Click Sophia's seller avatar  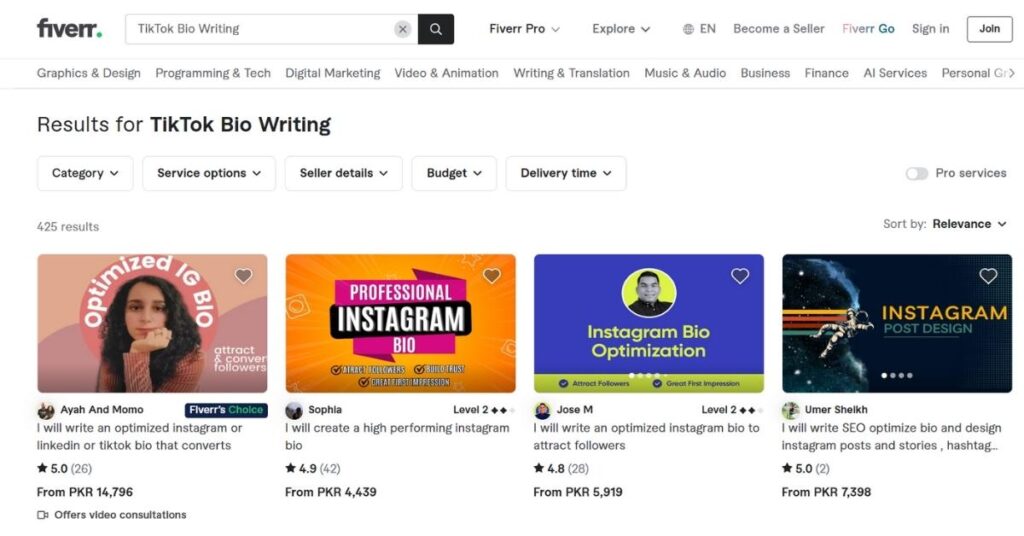click(294, 410)
